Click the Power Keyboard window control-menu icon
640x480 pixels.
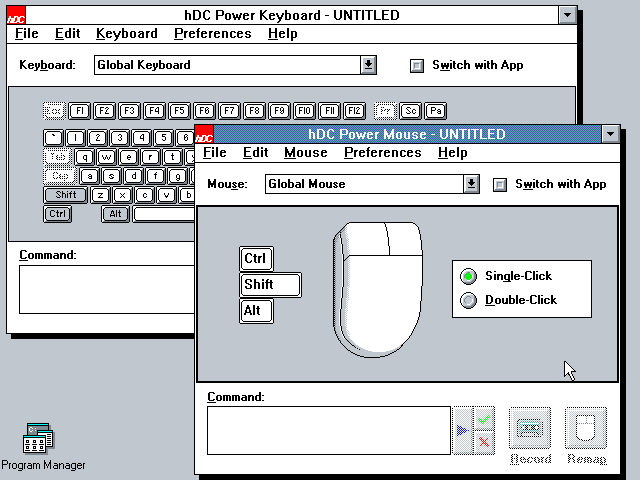click(16, 15)
